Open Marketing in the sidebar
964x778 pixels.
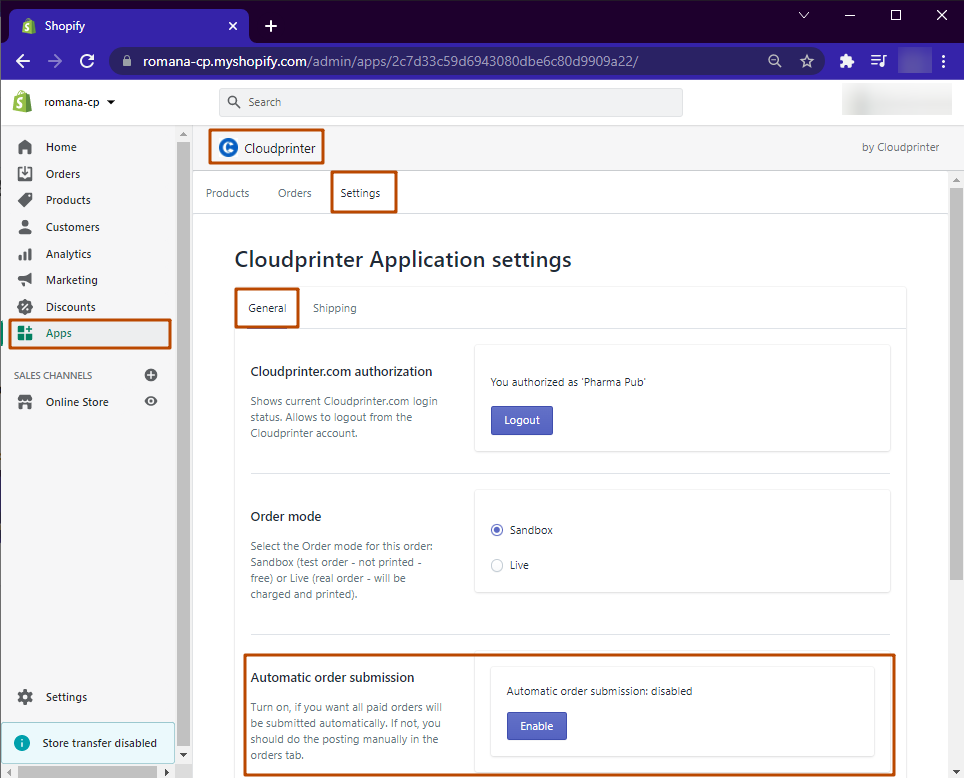71,280
